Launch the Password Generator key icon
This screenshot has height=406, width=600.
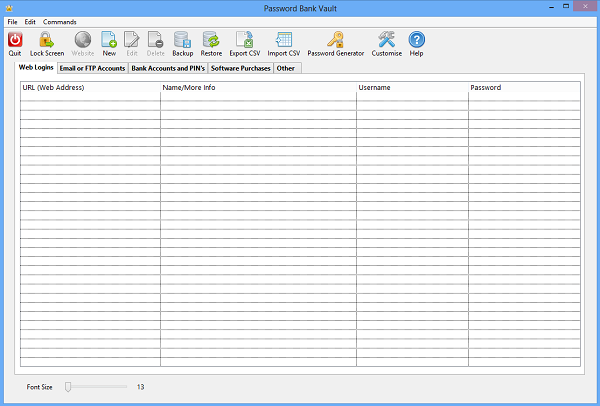(x=336, y=40)
